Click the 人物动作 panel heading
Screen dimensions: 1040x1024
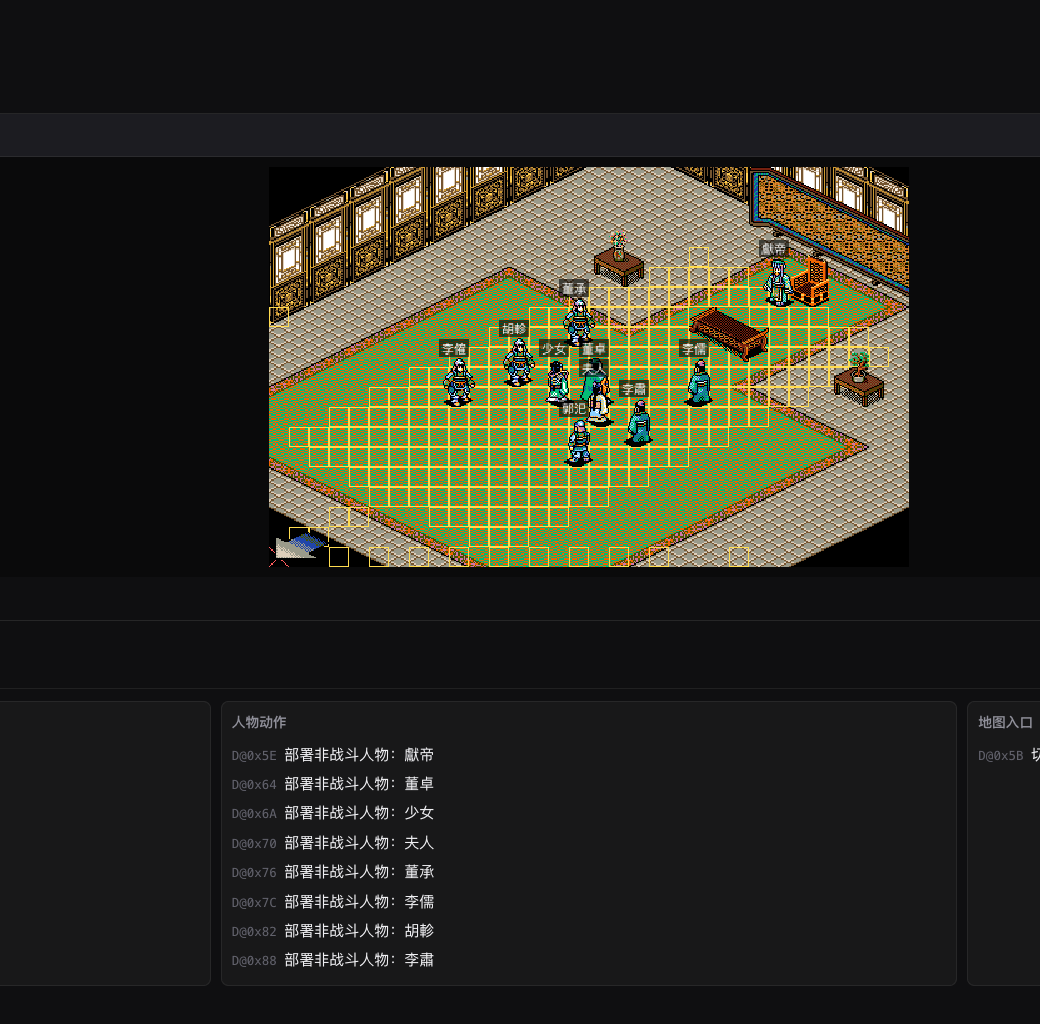point(259,722)
